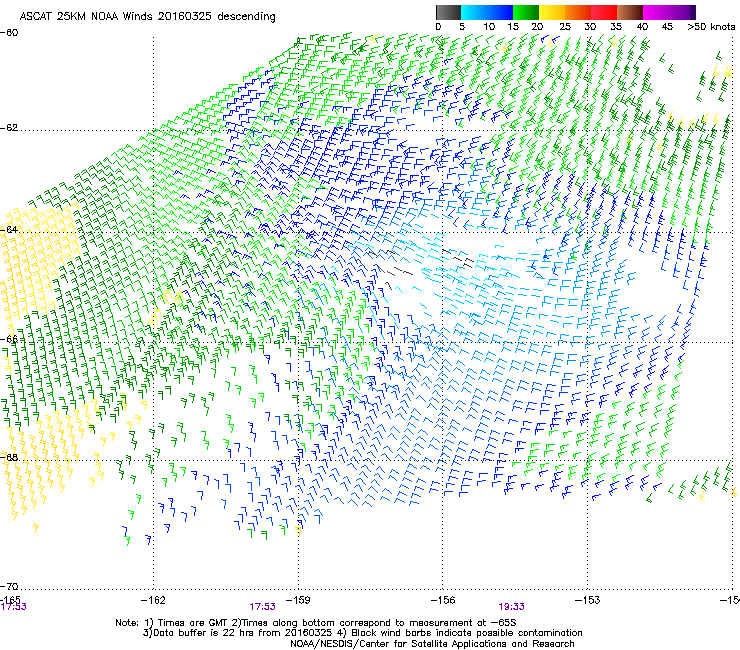Click the NOAA/NESDIS Center for Satellite Applications credit

(432, 644)
